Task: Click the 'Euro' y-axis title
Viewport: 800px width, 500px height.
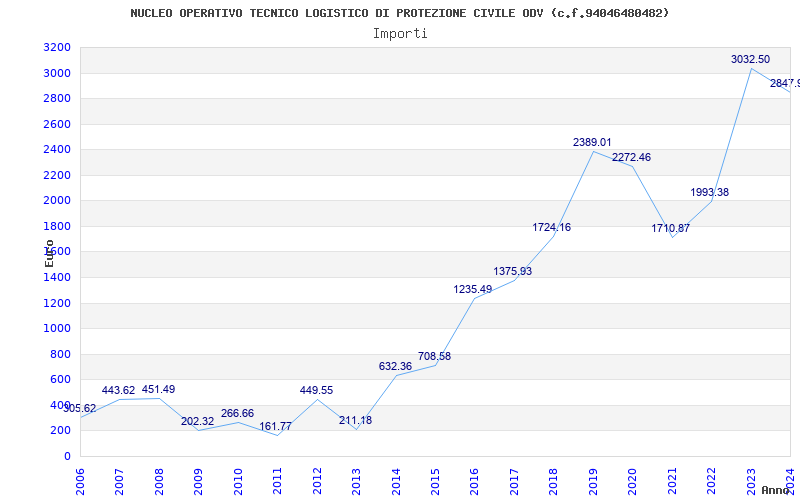Action: point(49,253)
